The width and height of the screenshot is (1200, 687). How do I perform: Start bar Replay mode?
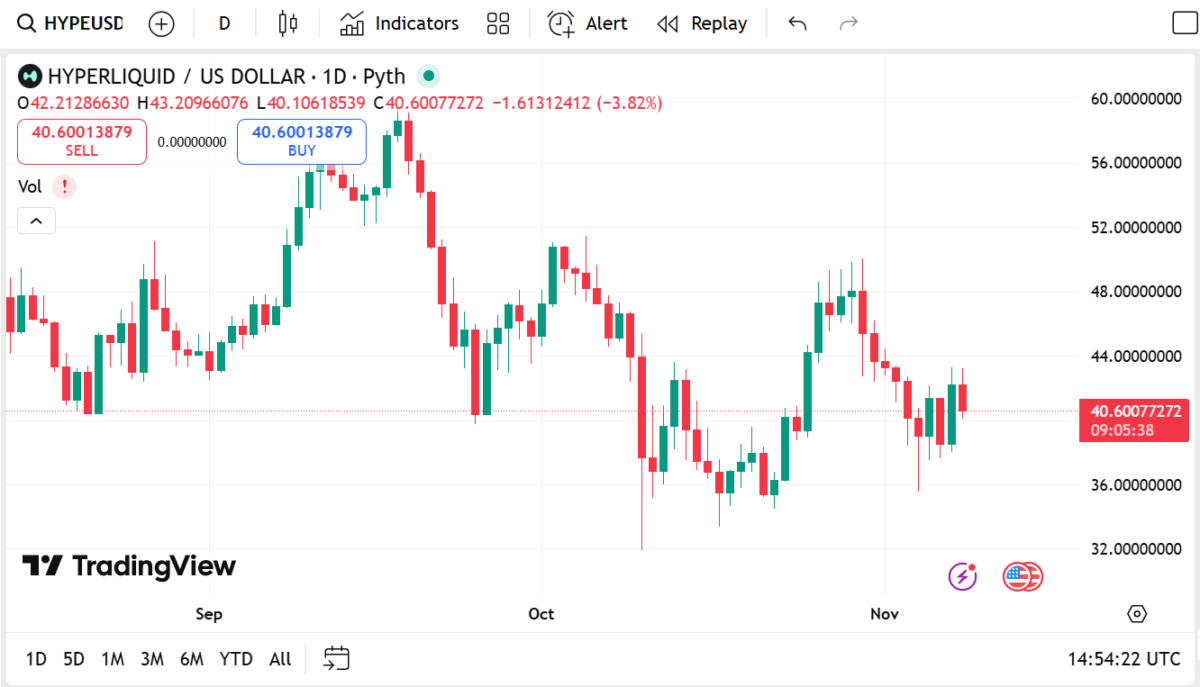pos(702,24)
